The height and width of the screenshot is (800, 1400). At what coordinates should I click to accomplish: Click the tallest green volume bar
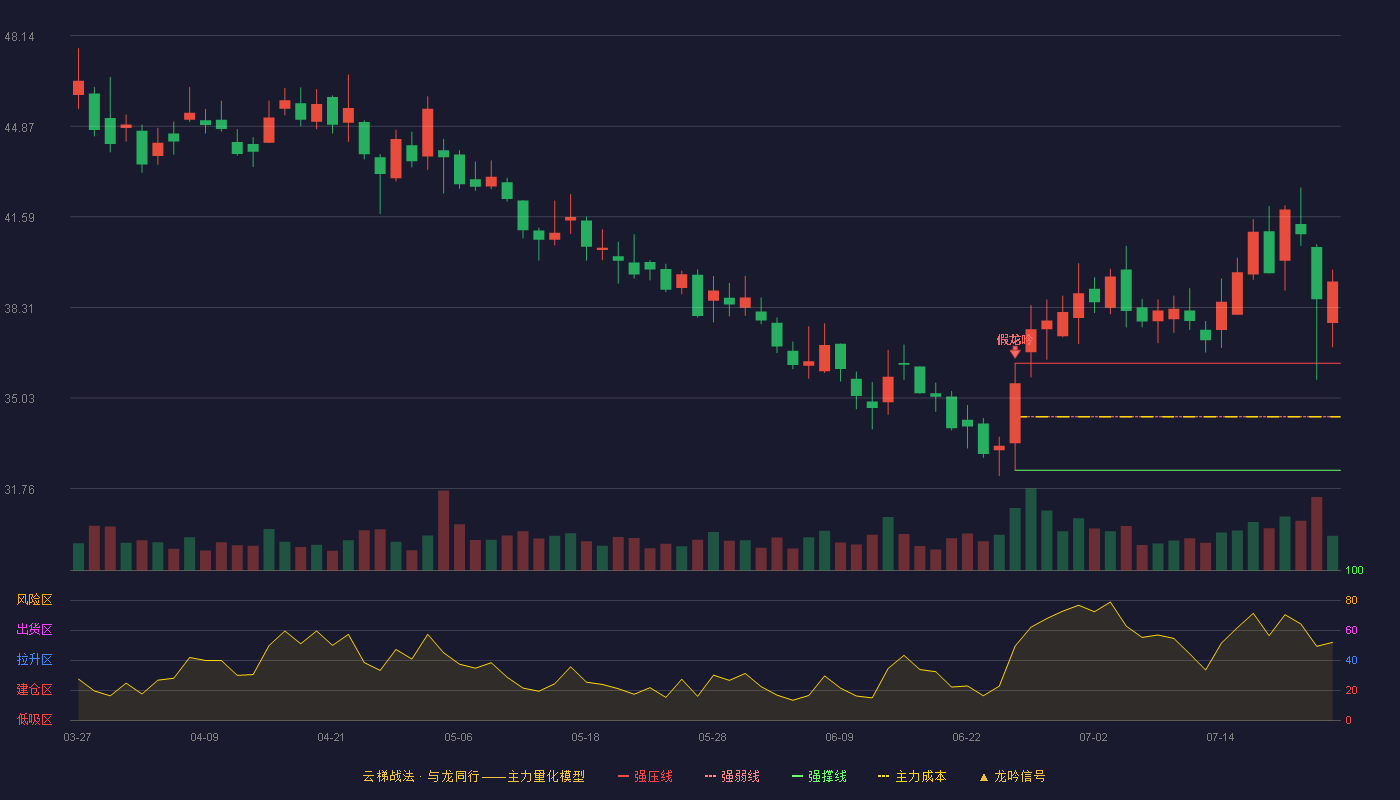[1031, 530]
